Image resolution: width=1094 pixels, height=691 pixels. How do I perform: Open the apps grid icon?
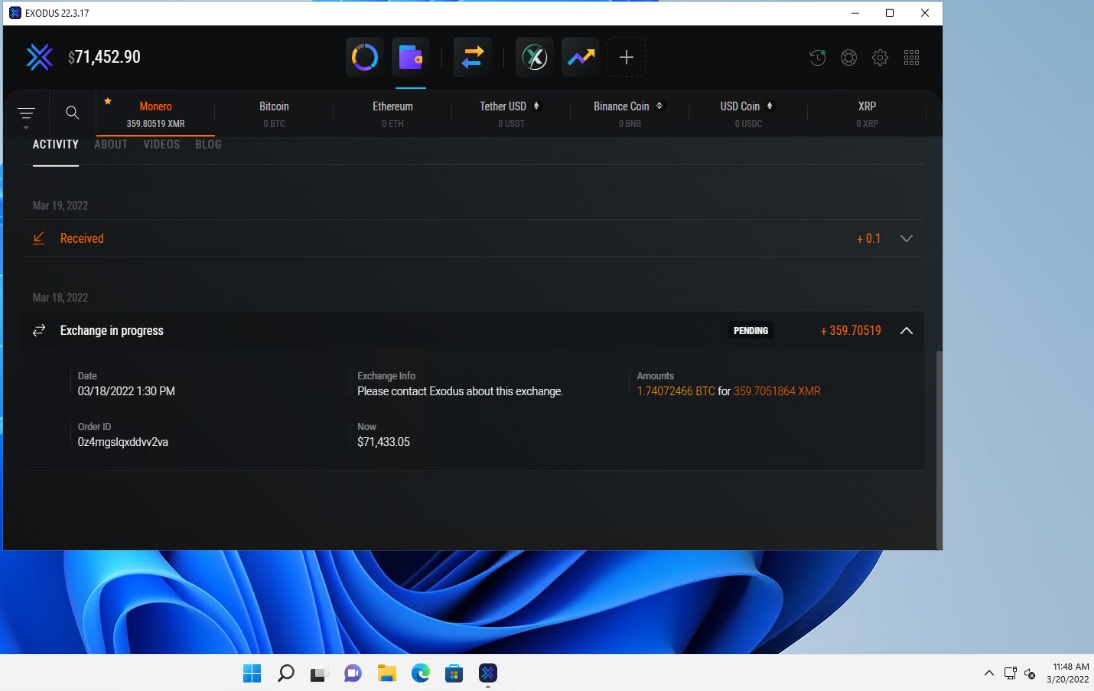point(911,57)
